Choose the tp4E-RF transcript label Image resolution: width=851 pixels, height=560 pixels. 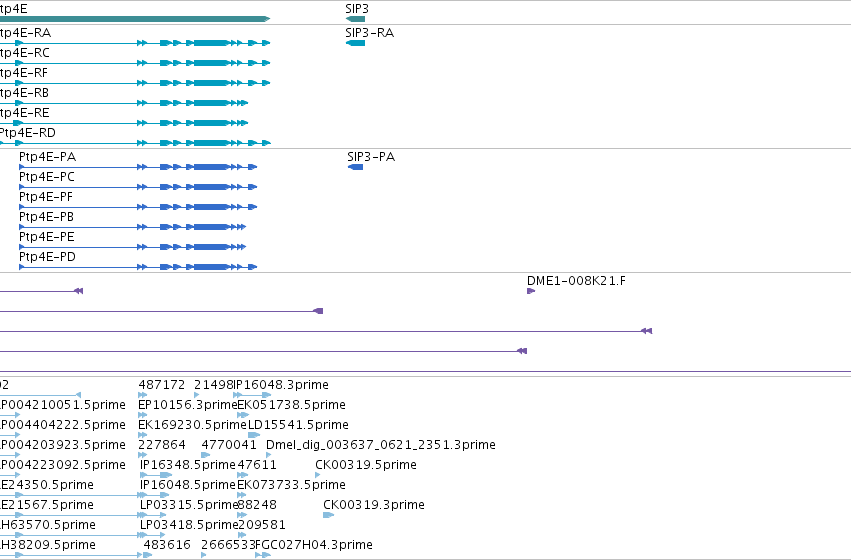pyautogui.click(x=24, y=73)
